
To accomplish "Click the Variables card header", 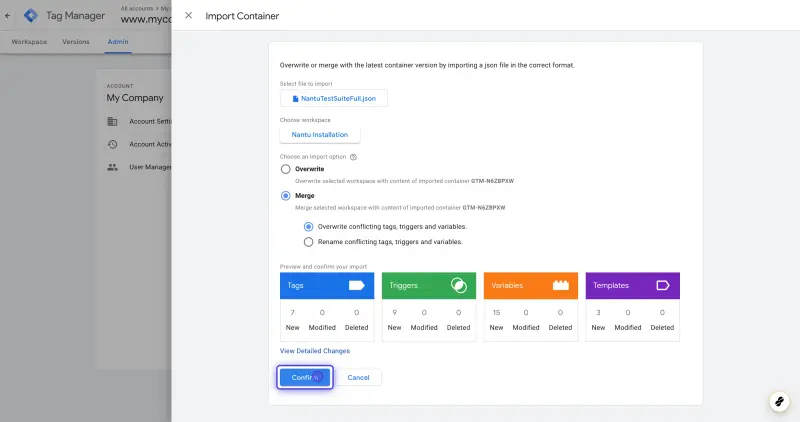I will click(x=531, y=286).
